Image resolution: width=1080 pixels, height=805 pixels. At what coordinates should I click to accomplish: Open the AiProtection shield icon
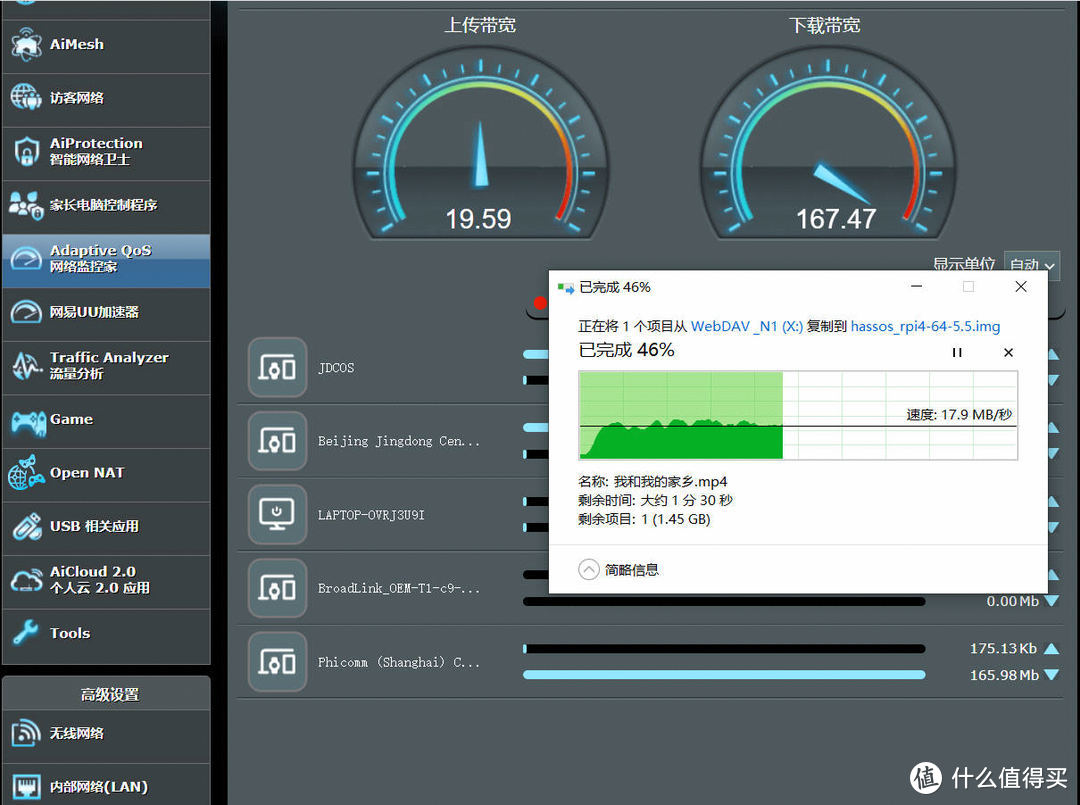pyautogui.click(x=26, y=152)
